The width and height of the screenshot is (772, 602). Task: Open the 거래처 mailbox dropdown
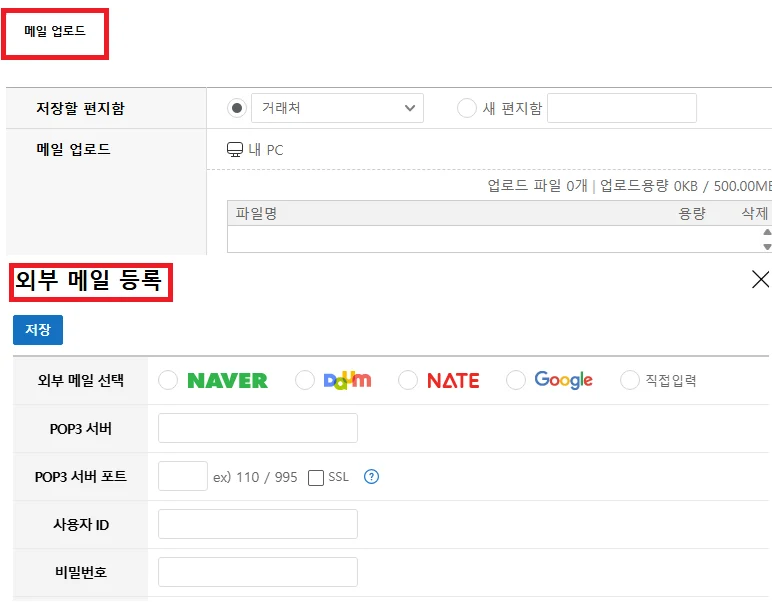point(337,108)
